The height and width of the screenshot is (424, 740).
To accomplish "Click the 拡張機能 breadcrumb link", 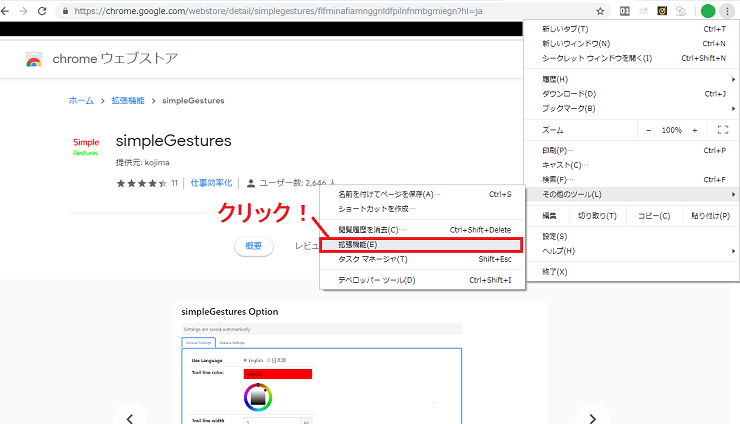I will click(128, 101).
